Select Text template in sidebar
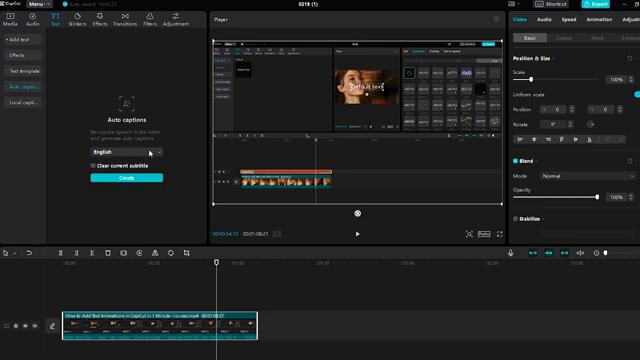 (24, 71)
